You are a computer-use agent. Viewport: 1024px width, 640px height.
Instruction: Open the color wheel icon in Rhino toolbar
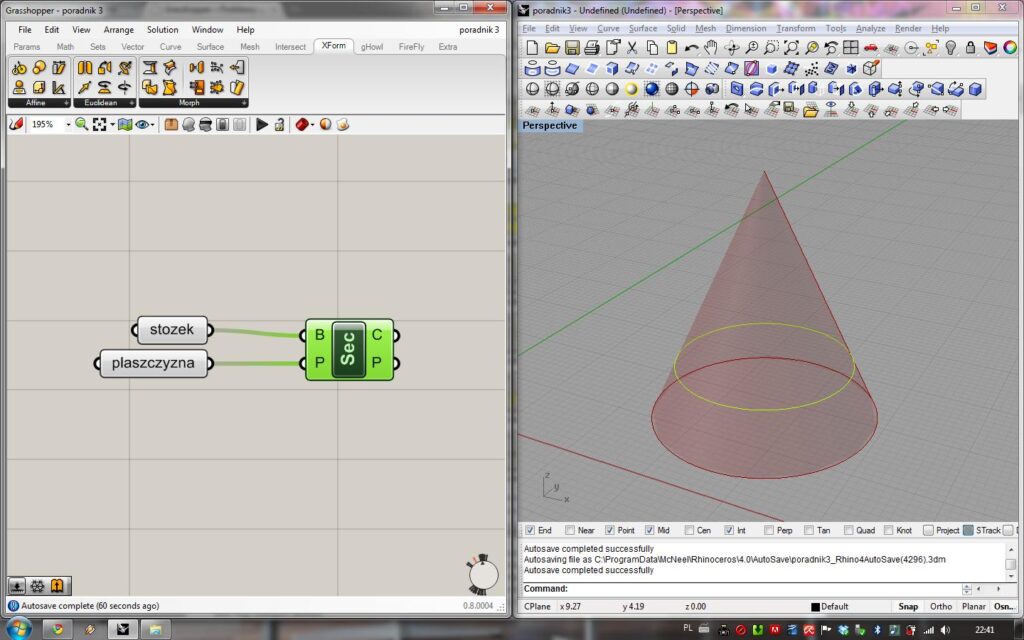[x=1010, y=48]
